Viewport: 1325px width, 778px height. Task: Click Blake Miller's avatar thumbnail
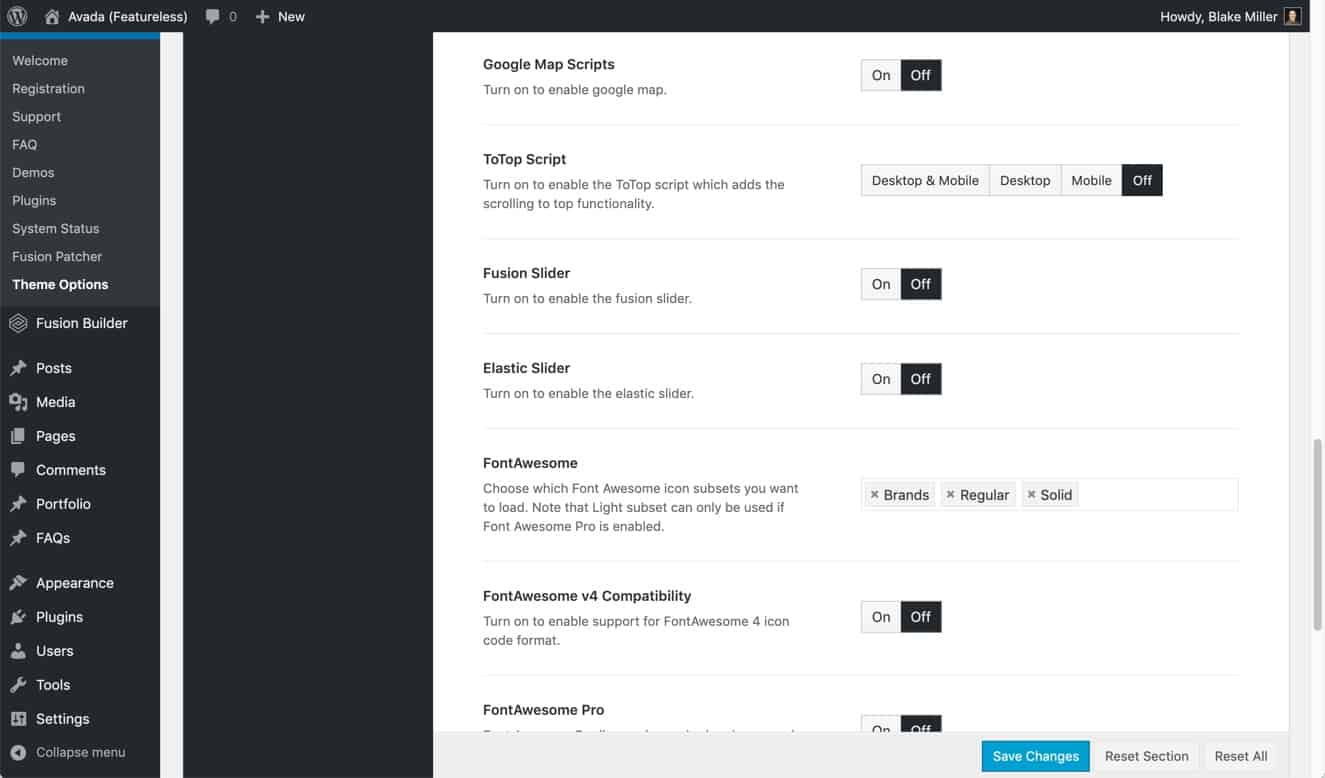tap(1292, 16)
